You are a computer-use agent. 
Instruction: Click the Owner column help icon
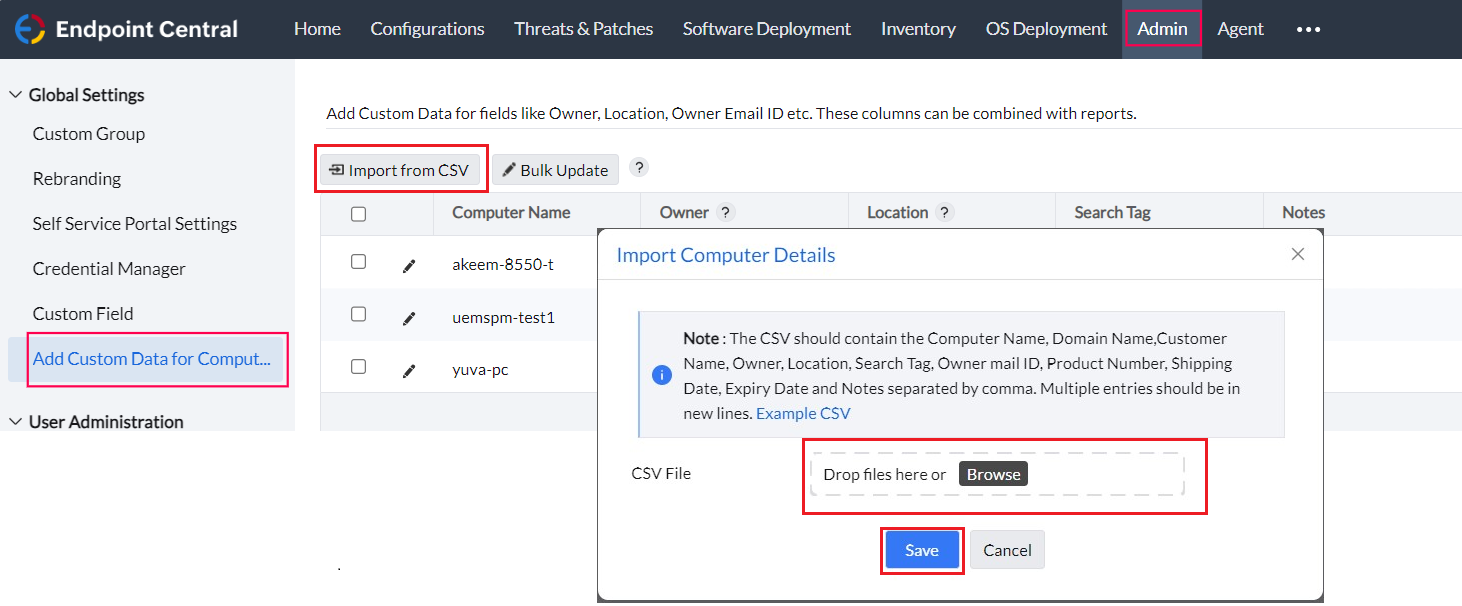click(726, 212)
